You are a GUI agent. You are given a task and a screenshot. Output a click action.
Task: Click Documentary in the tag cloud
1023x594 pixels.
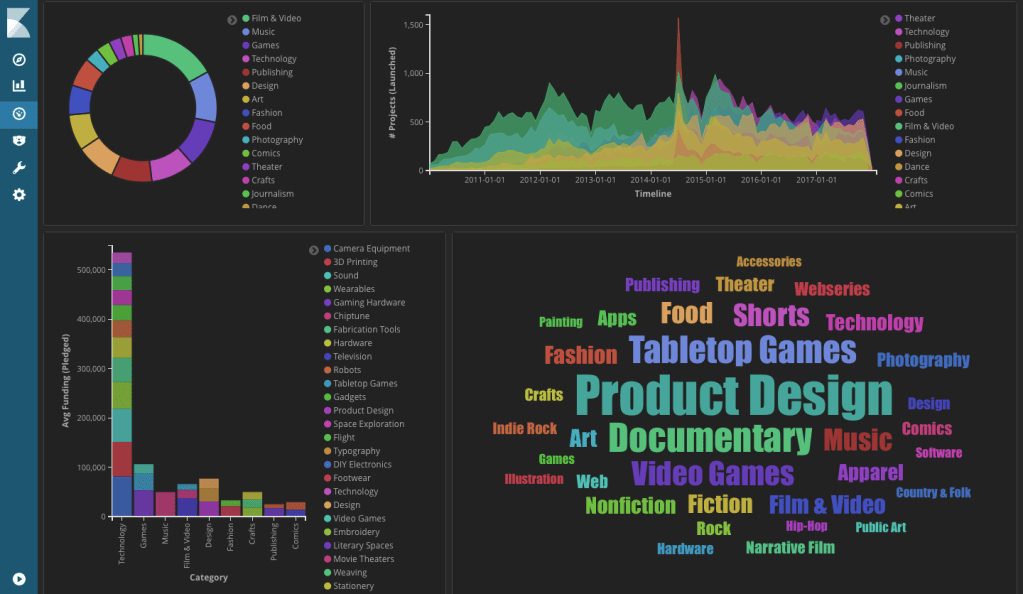tap(710, 437)
